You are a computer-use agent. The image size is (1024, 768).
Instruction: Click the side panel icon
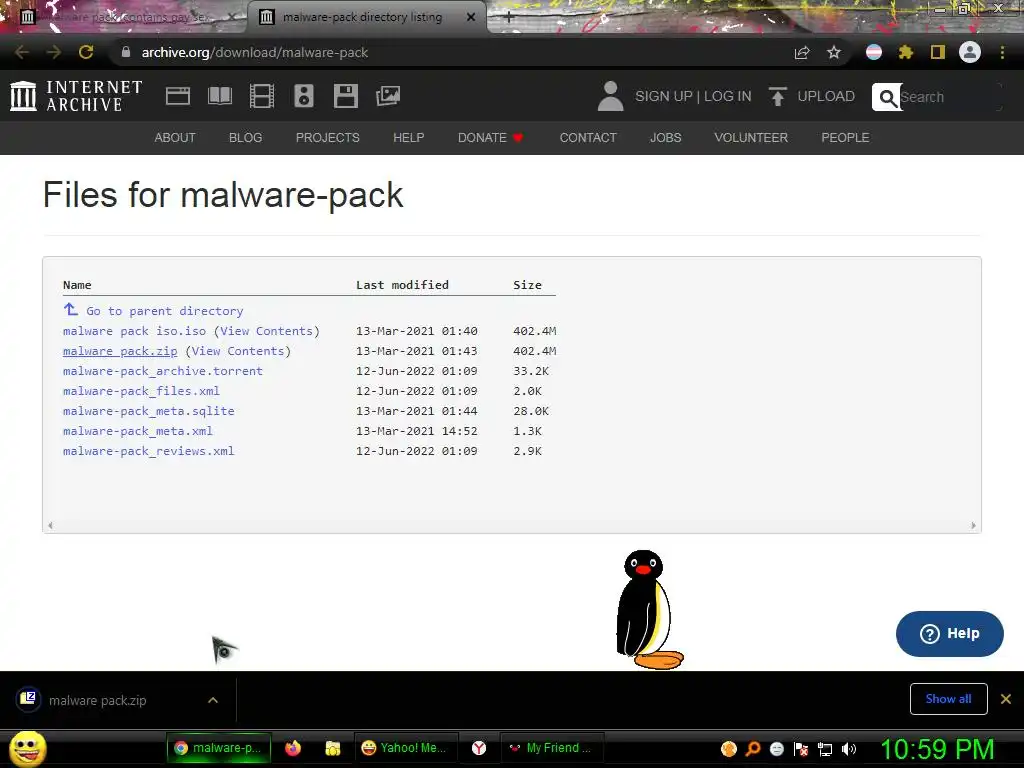pyautogui.click(x=938, y=52)
